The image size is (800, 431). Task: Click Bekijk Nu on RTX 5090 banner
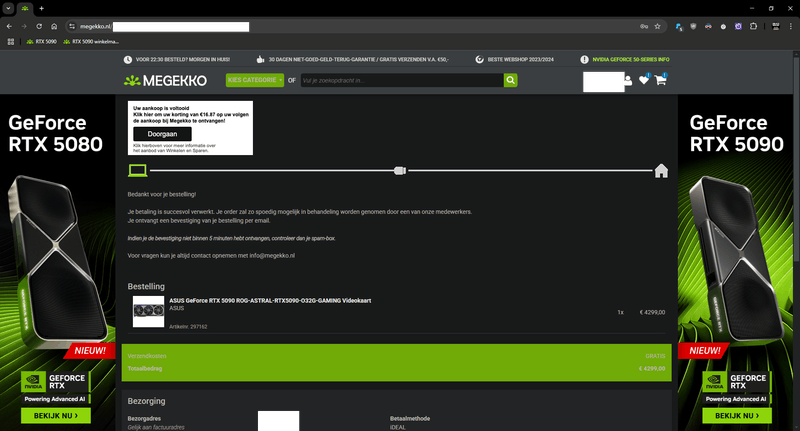(737, 416)
